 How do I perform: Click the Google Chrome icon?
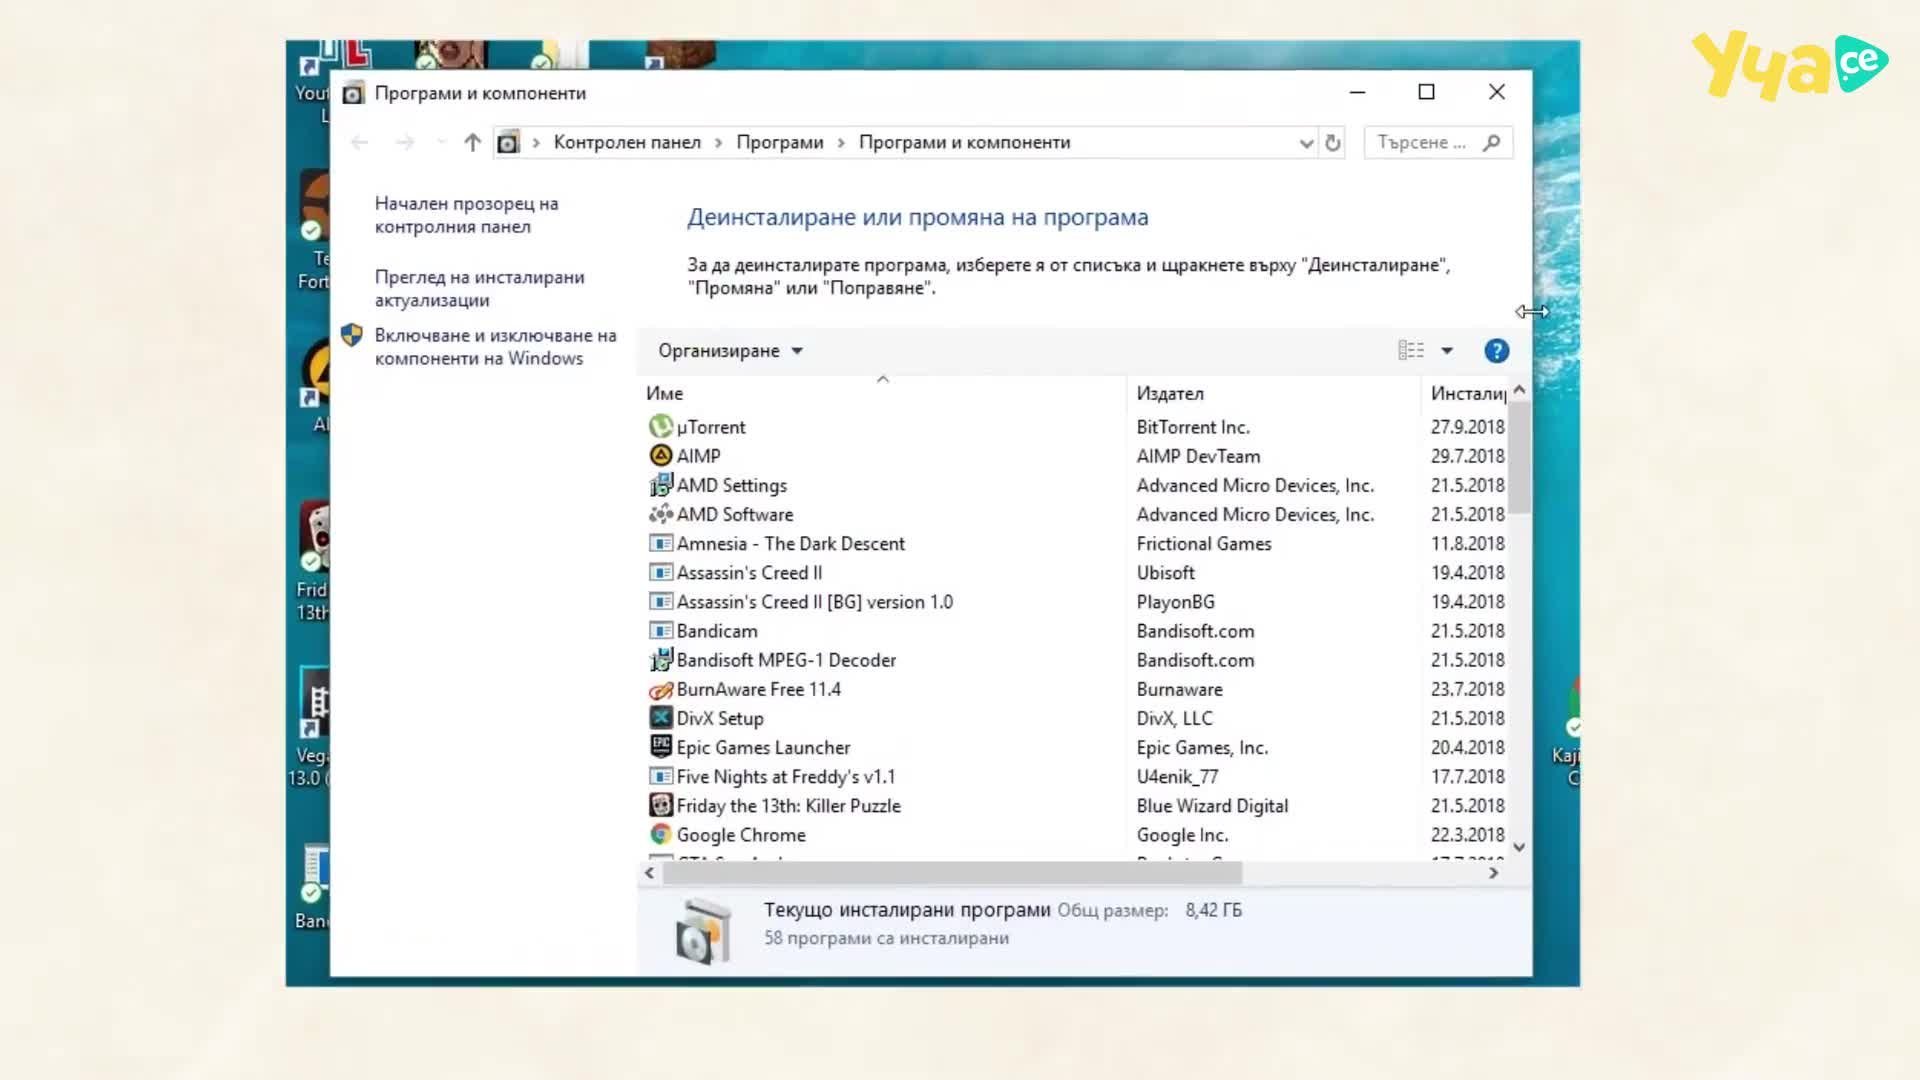coord(660,834)
